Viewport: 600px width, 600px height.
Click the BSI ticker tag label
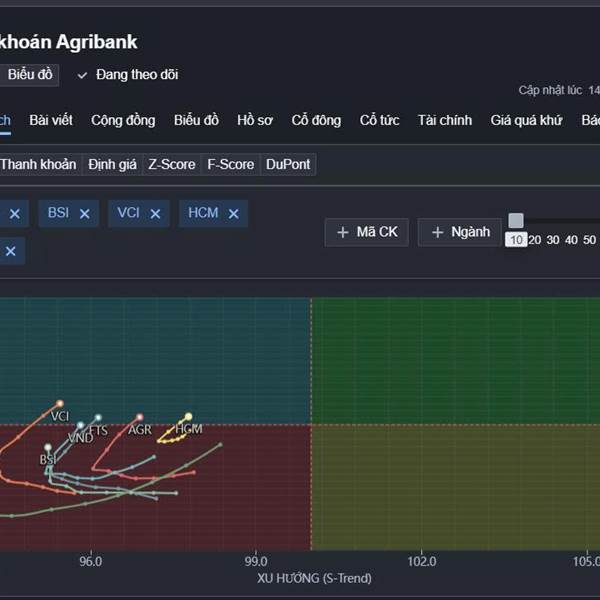[58, 213]
